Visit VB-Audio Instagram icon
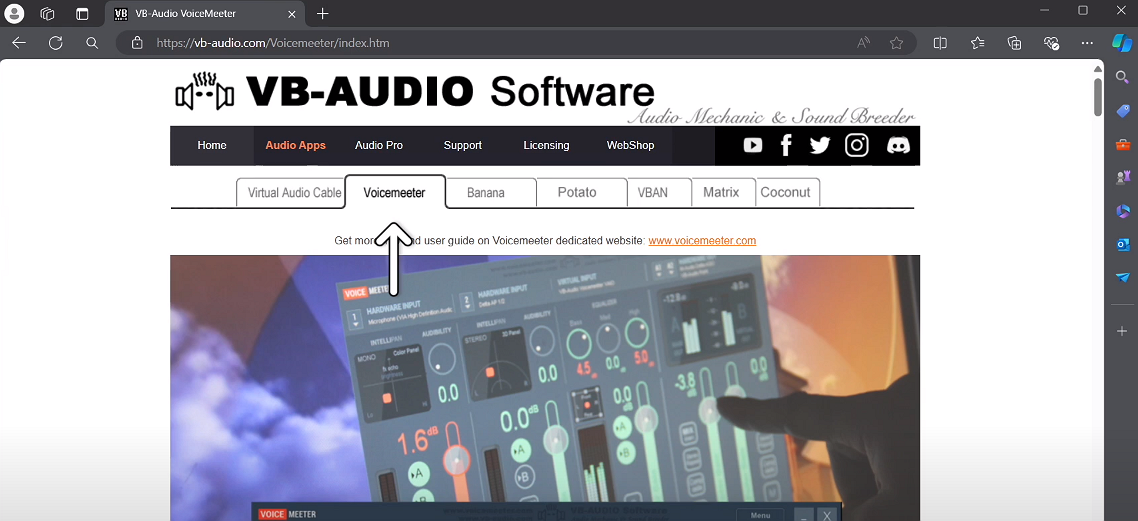 click(x=857, y=145)
